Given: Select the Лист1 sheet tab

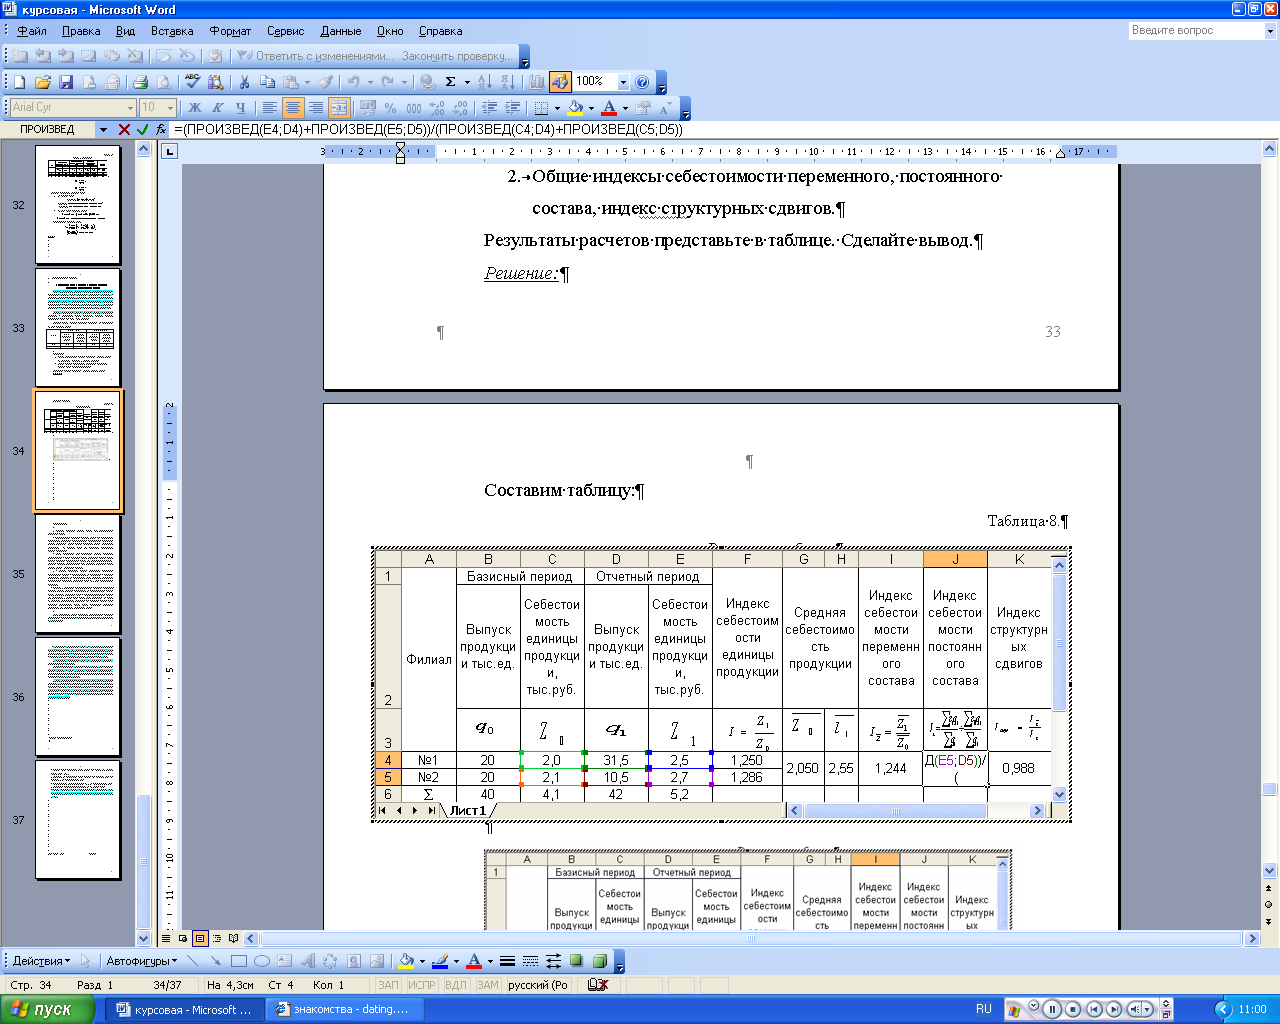Looking at the screenshot, I should (x=467, y=810).
